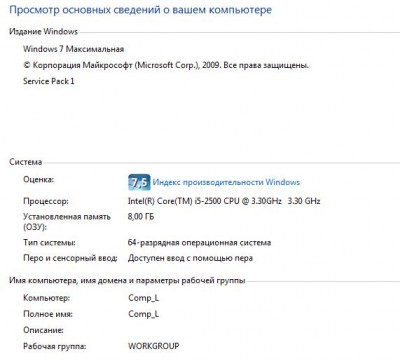The image size is (400, 361).
Task: Click the Comp_L value beside Полное имя
Action: click(144, 314)
